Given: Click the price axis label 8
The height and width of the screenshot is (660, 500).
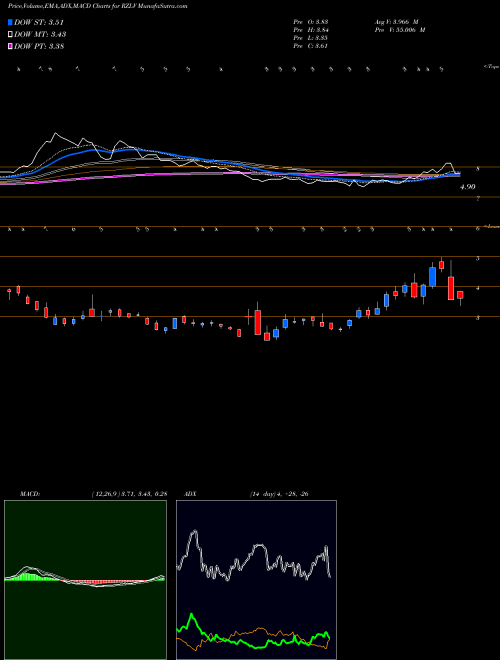Looking at the screenshot, I should (x=477, y=169).
